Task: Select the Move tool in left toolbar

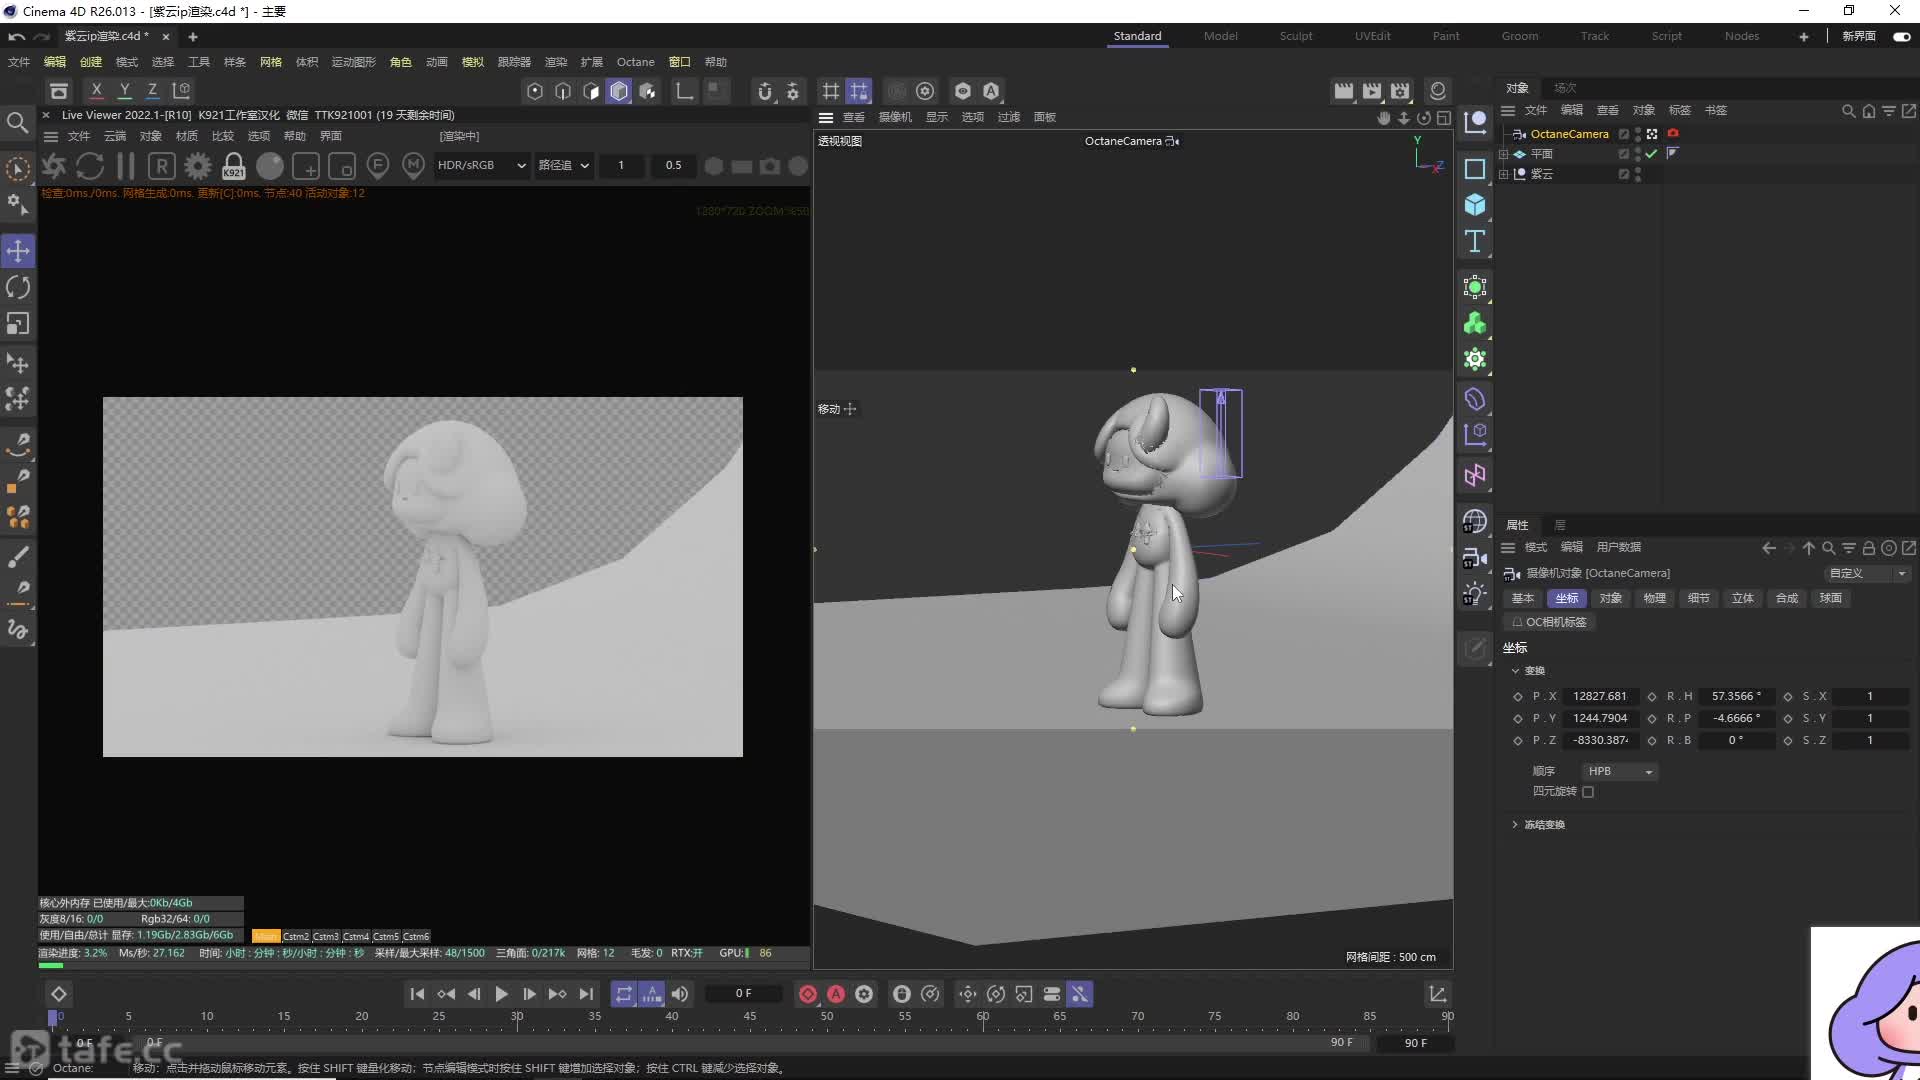Action: (x=18, y=251)
